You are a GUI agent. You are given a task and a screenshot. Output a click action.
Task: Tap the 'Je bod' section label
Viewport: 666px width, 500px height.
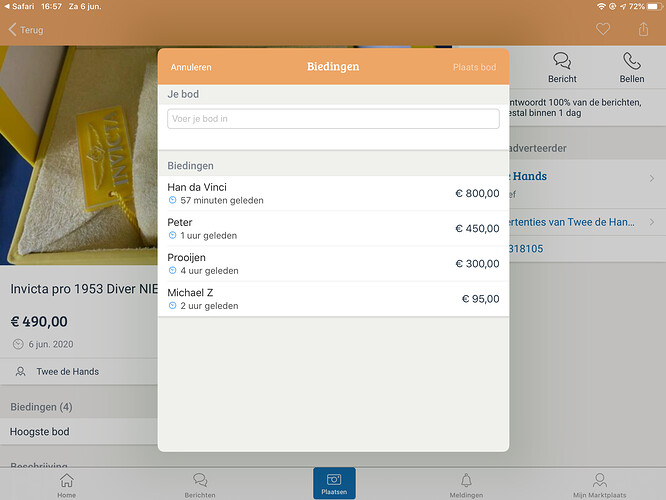[183, 94]
